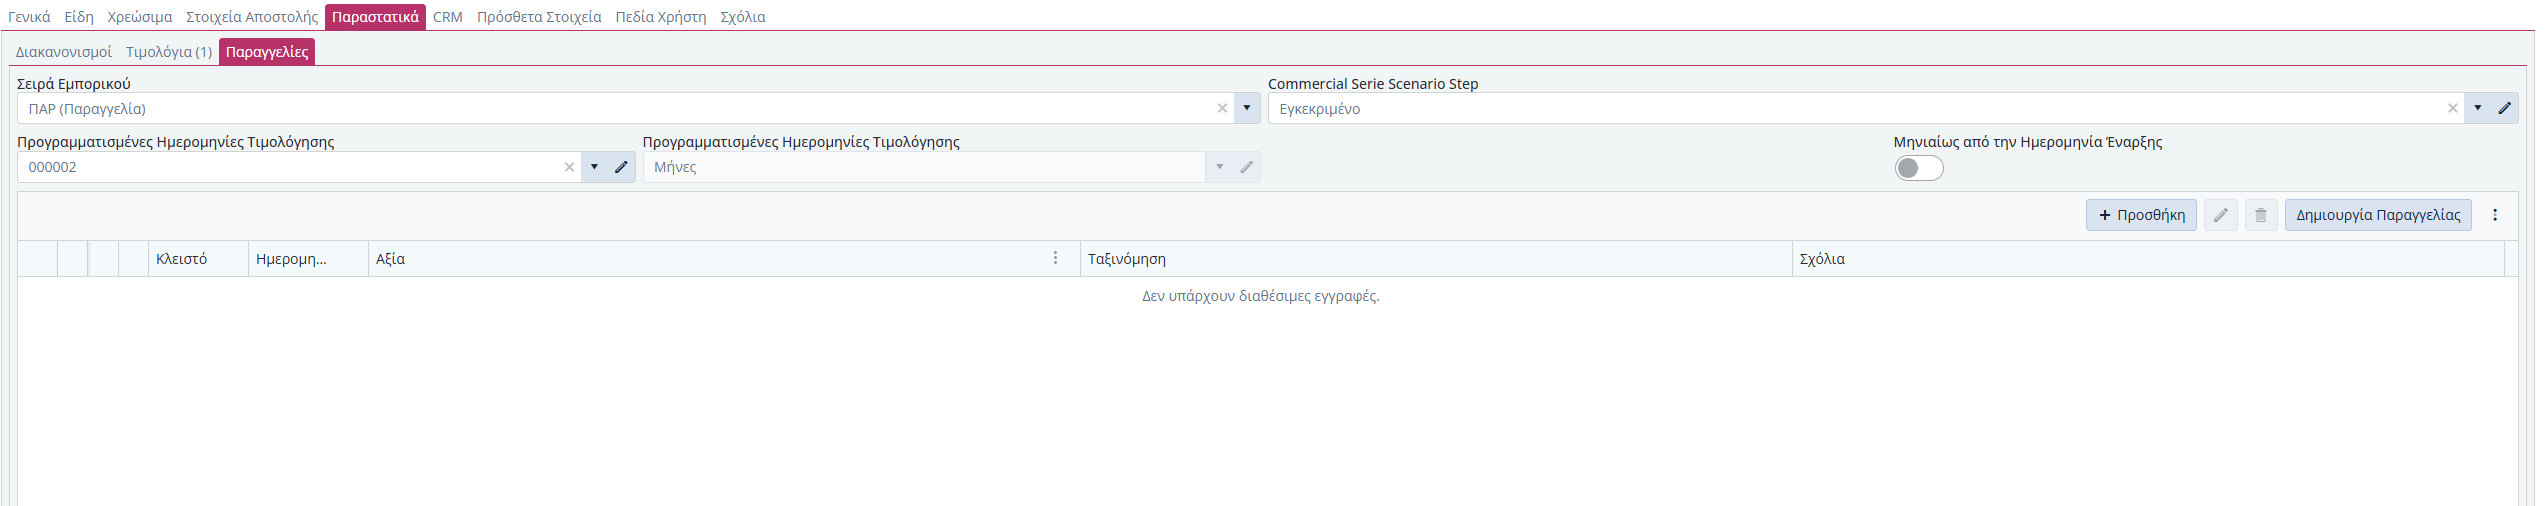Expand the Σειρά Εμπορικού dropdown
The height and width of the screenshot is (506, 2547).
[x=1247, y=109]
